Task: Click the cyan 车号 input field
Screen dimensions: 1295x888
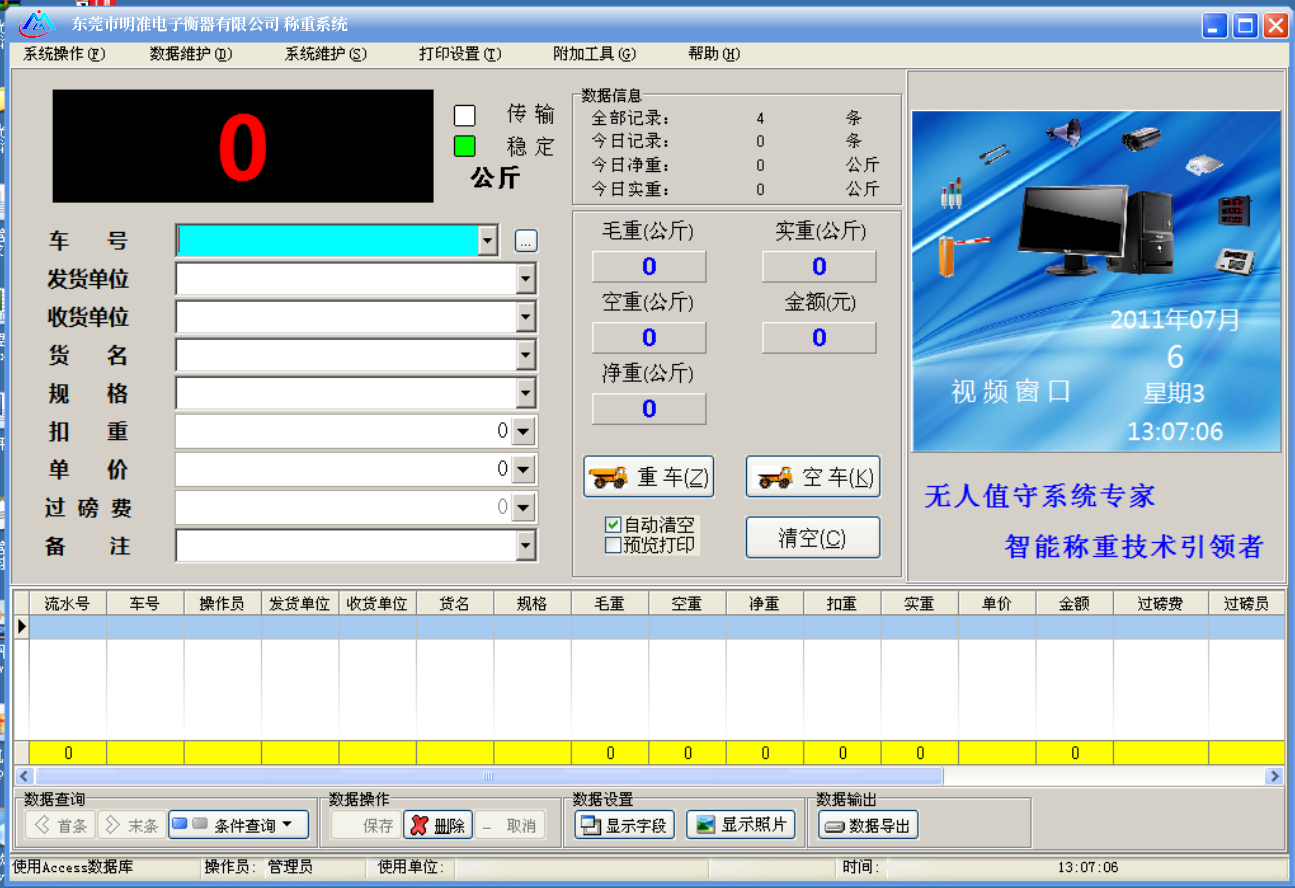Action: [x=328, y=240]
